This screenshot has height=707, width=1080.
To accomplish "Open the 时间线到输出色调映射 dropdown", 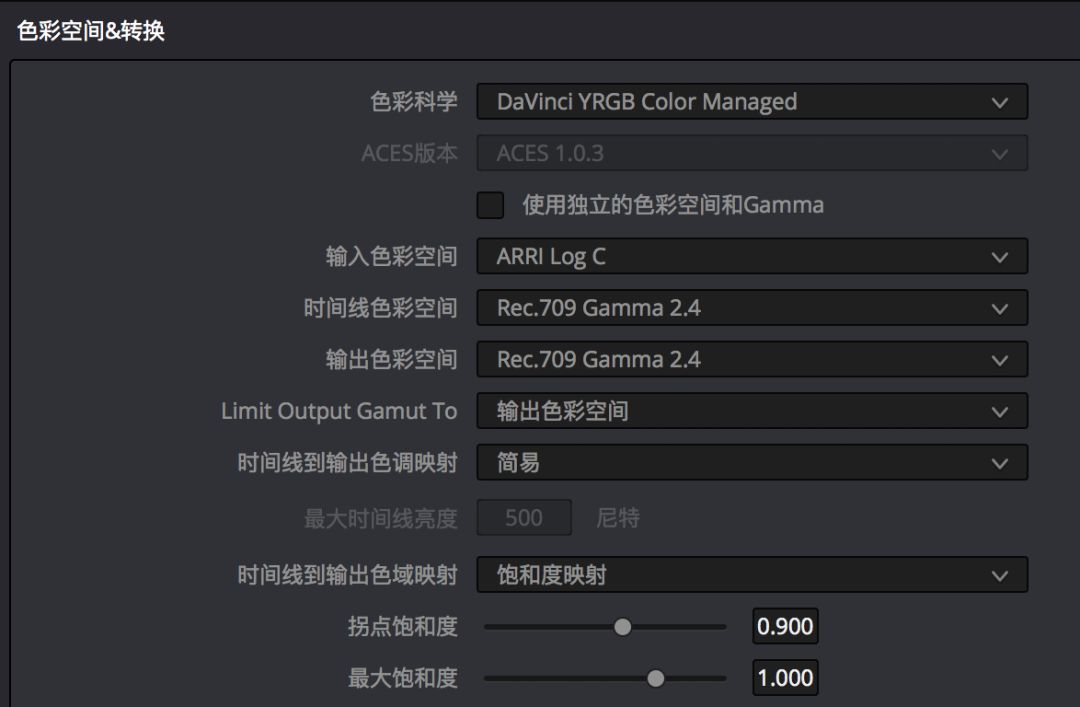I will [x=752, y=462].
